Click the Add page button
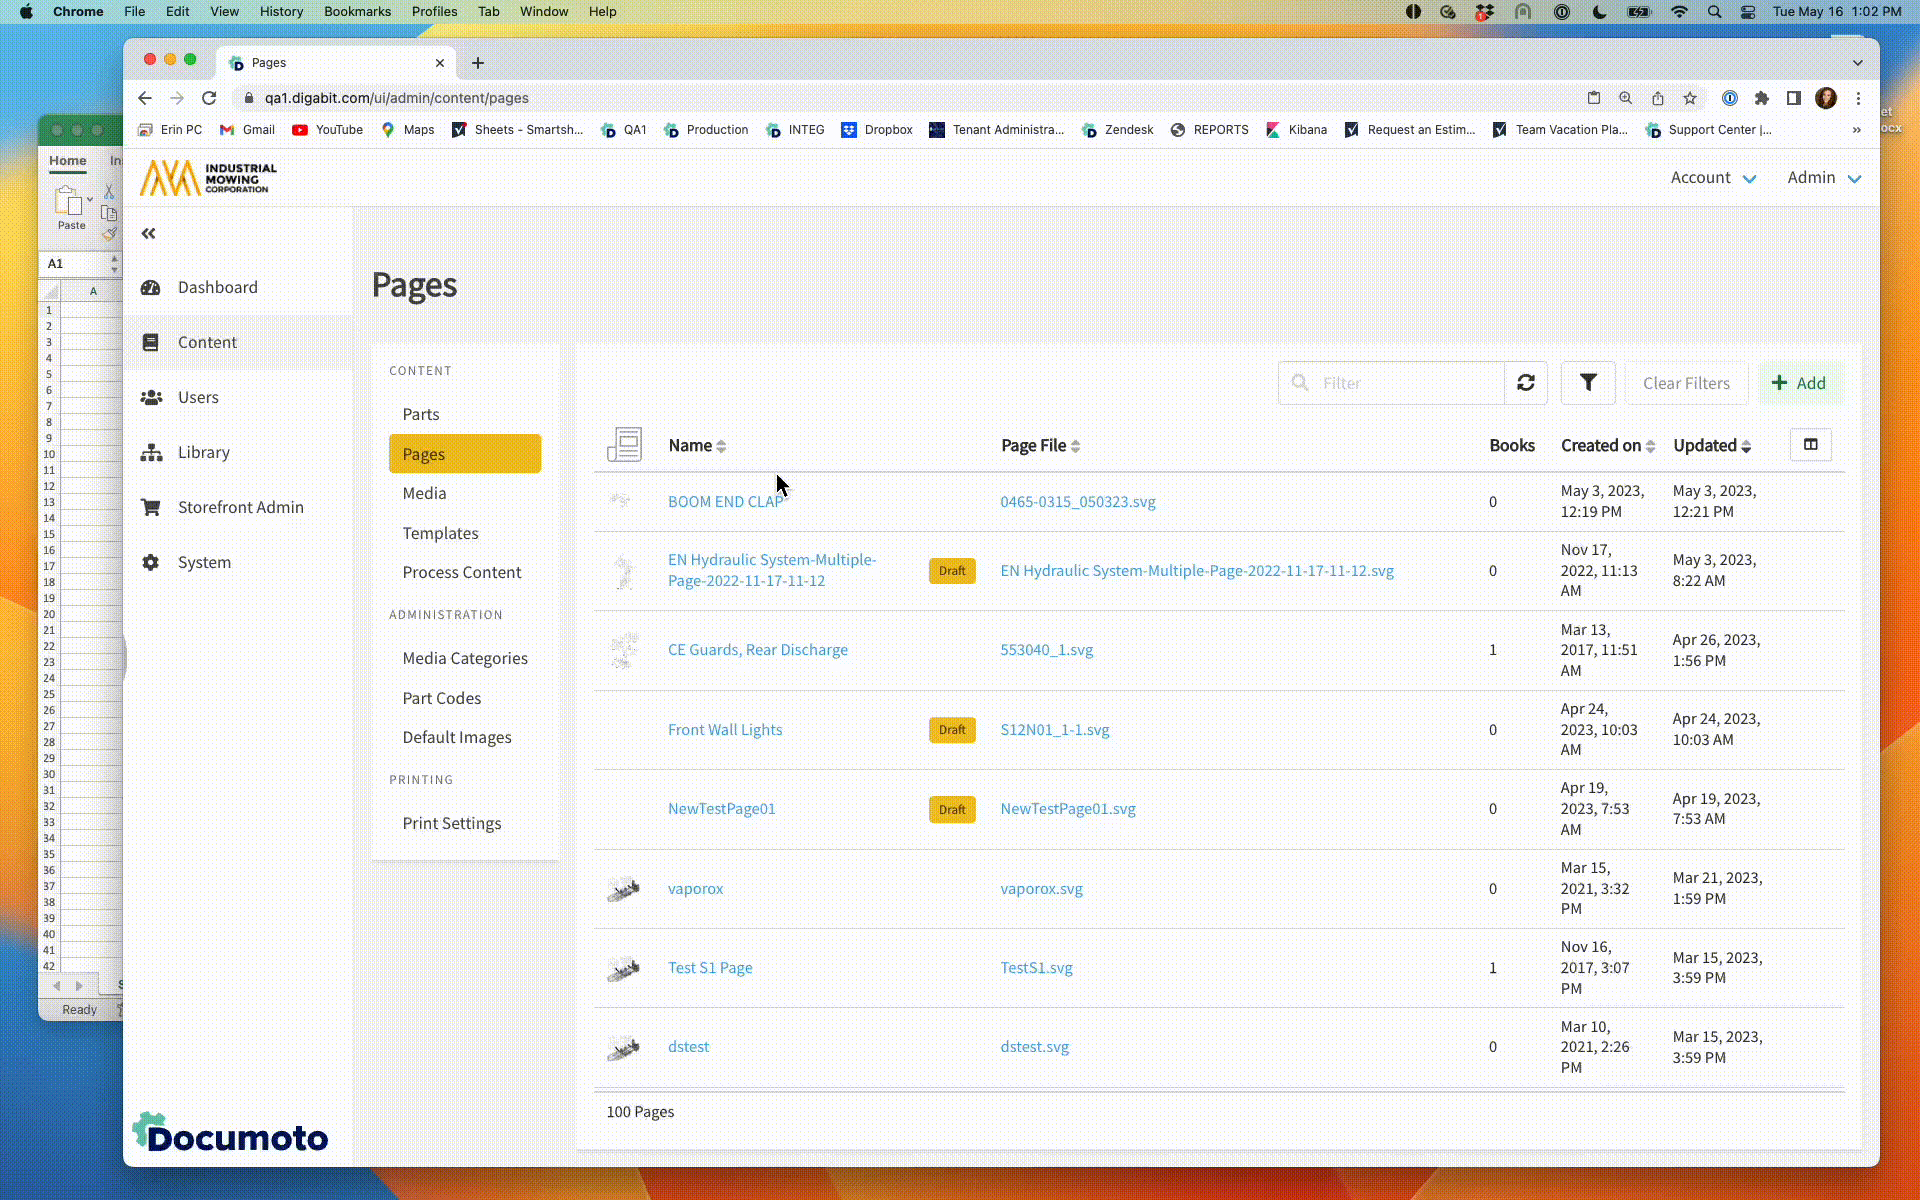 (x=1799, y=383)
